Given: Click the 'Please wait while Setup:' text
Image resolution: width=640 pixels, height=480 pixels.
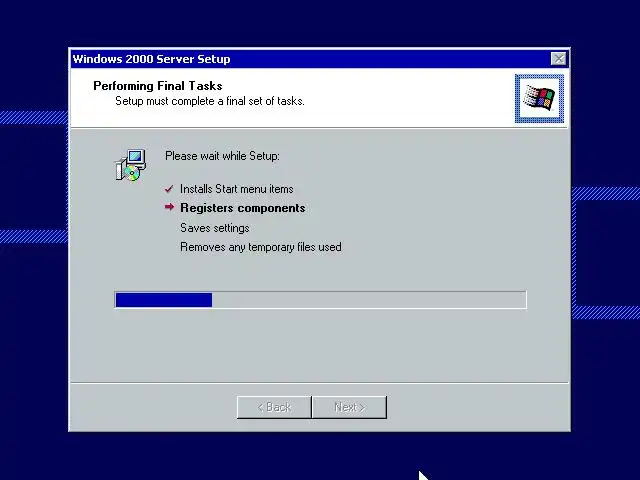Looking at the screenshot, I should click(x=222, y=156).
